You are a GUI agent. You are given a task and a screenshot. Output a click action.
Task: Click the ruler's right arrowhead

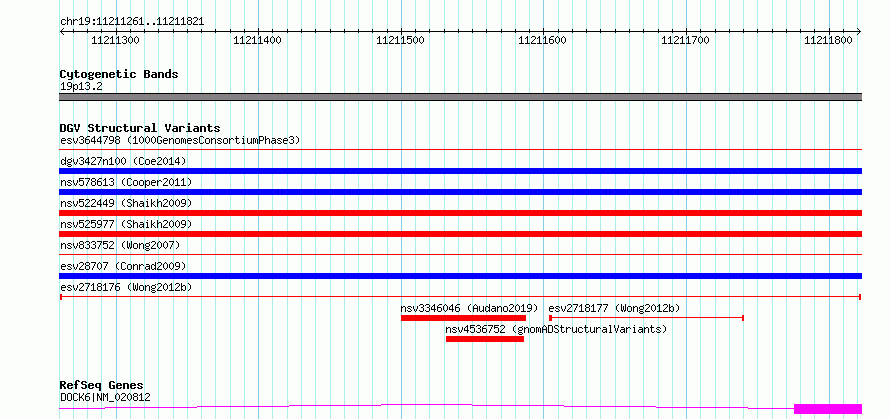click(859, 31)
